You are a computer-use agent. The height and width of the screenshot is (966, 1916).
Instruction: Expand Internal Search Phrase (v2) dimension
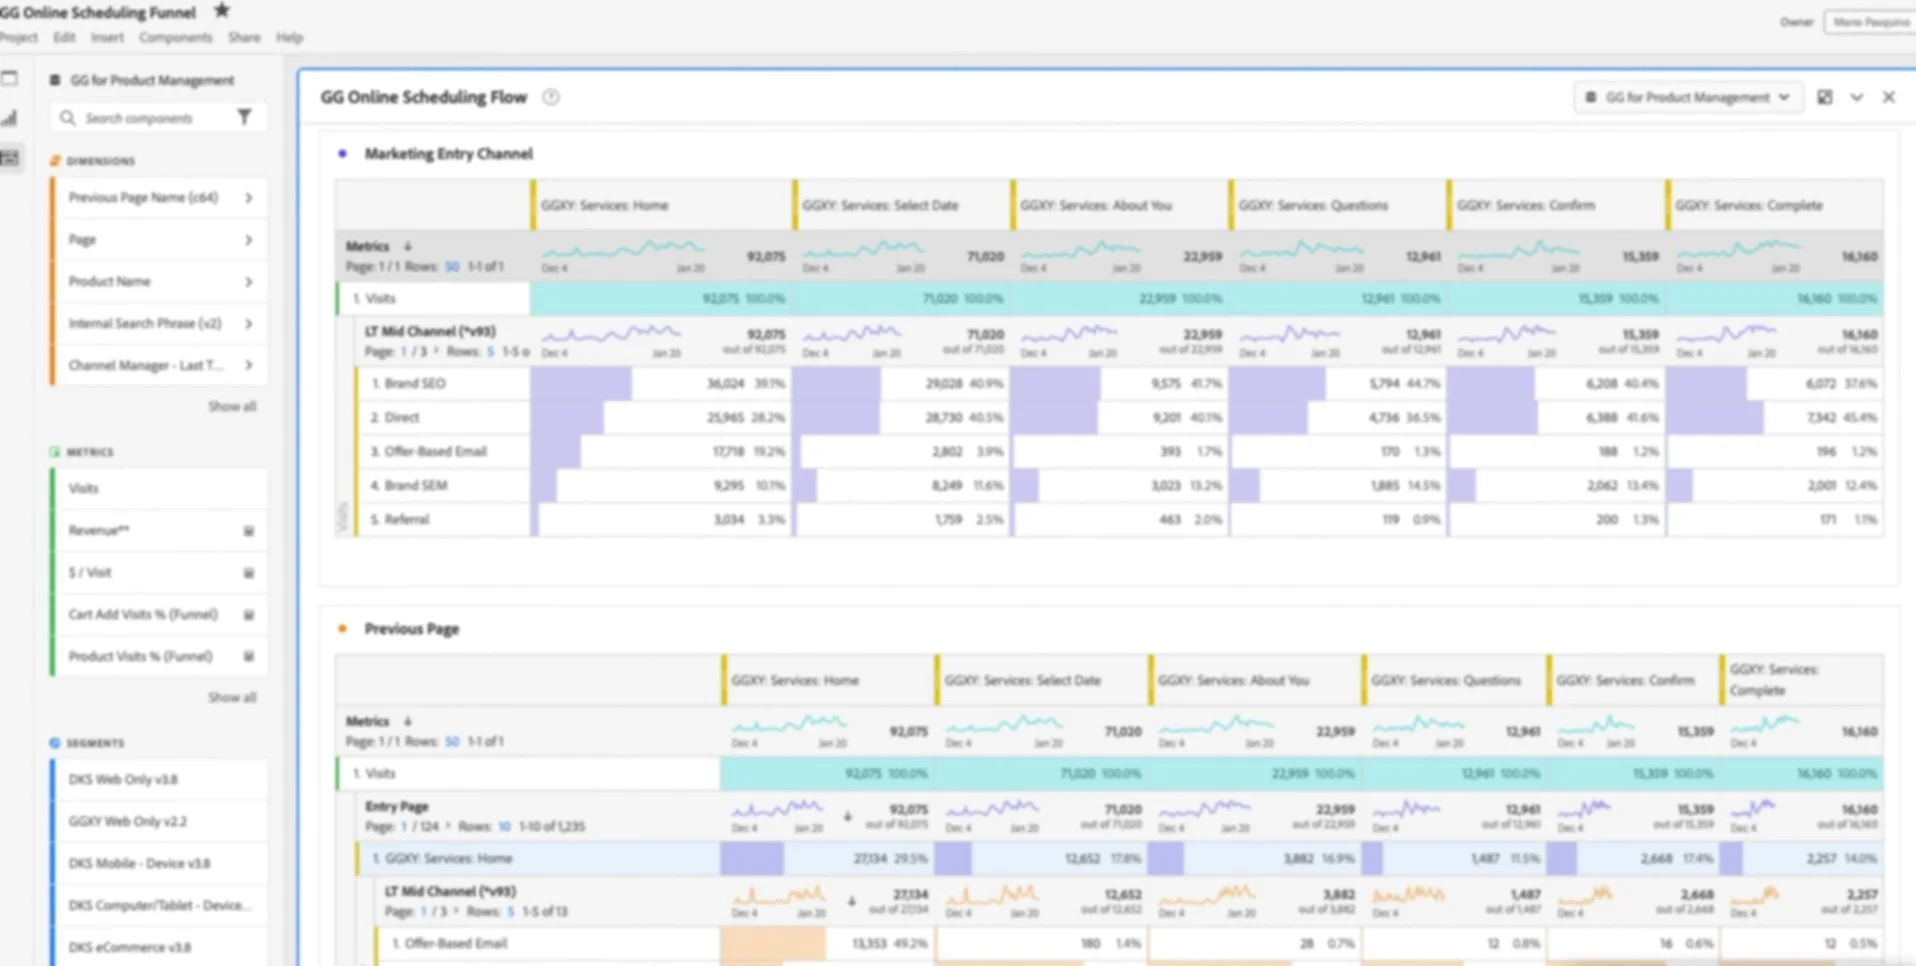(249, 324)
